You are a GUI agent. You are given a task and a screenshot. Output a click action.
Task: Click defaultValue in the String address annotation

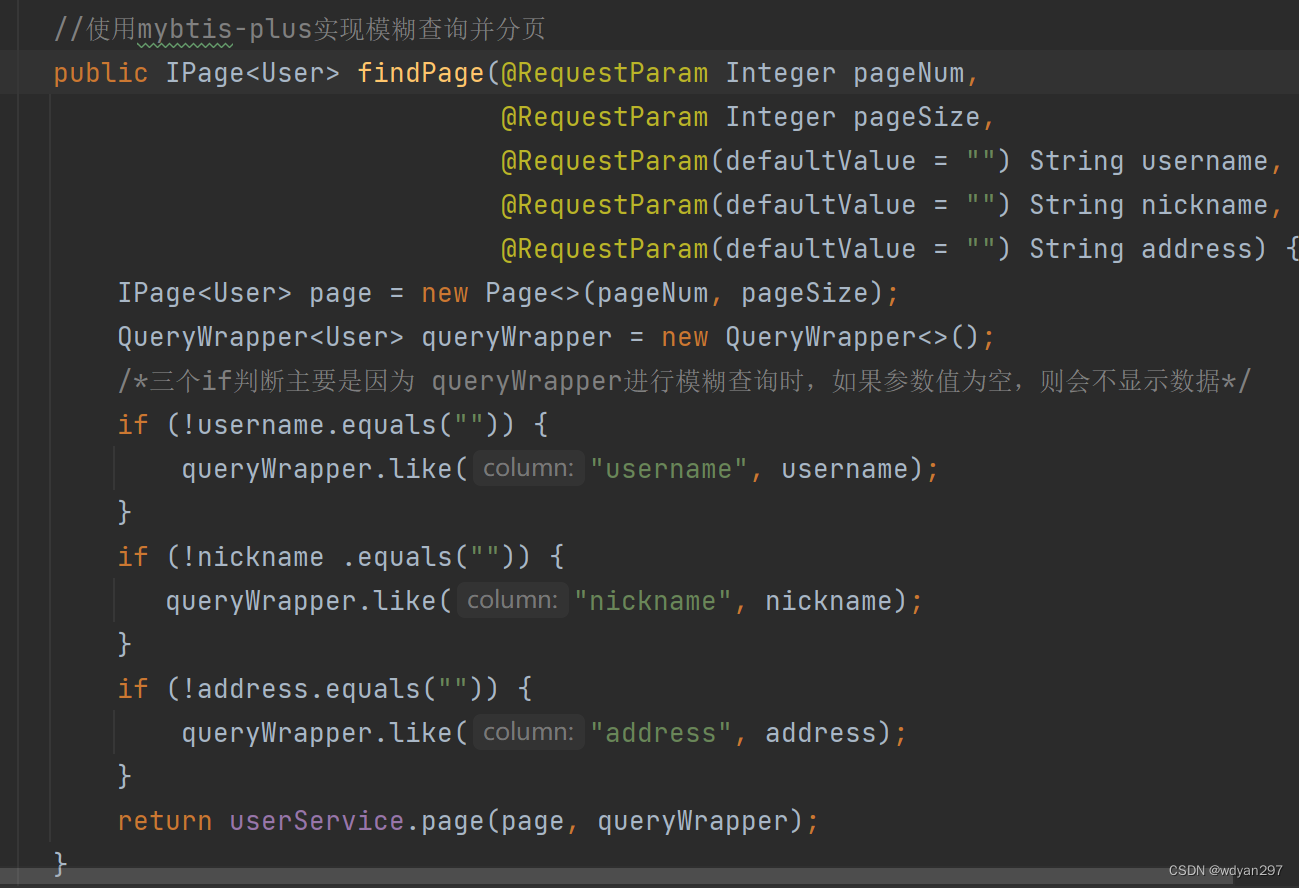pos(821,249)
